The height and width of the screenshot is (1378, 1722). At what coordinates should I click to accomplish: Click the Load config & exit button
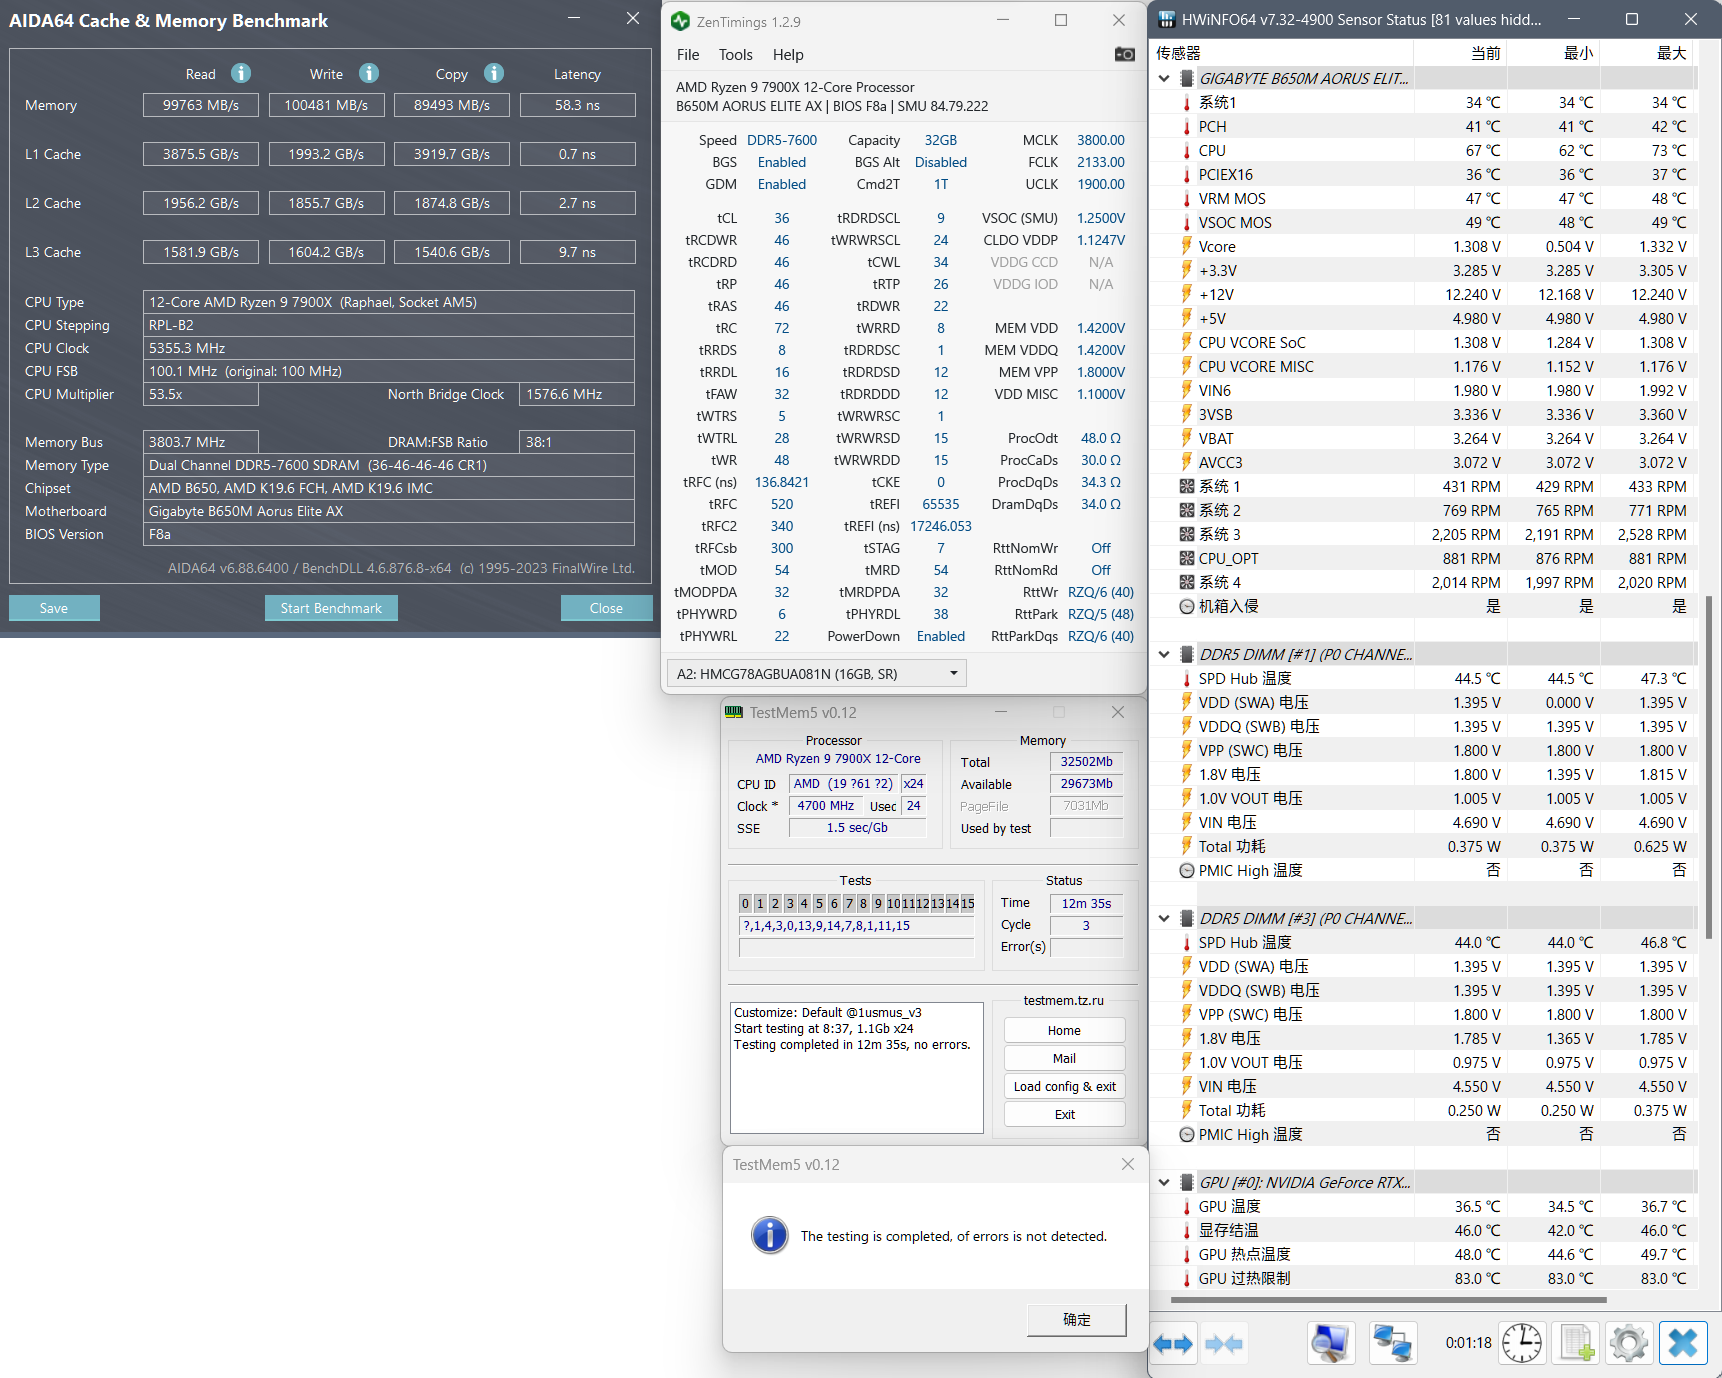click(1064, 1086)
